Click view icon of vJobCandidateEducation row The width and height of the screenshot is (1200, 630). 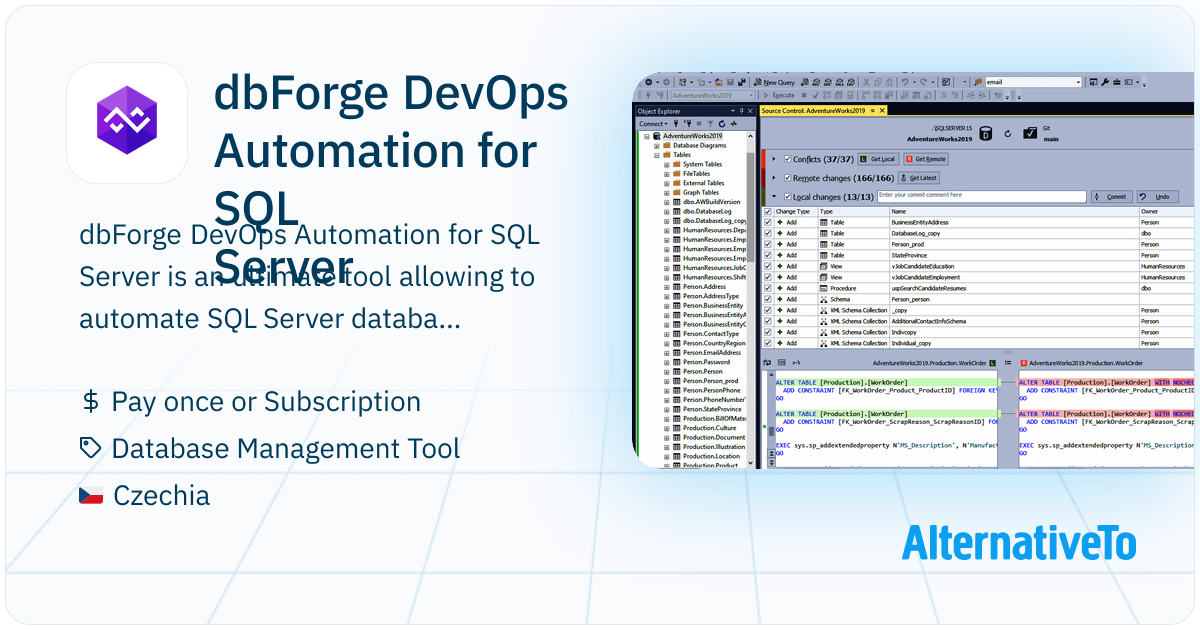823,266
